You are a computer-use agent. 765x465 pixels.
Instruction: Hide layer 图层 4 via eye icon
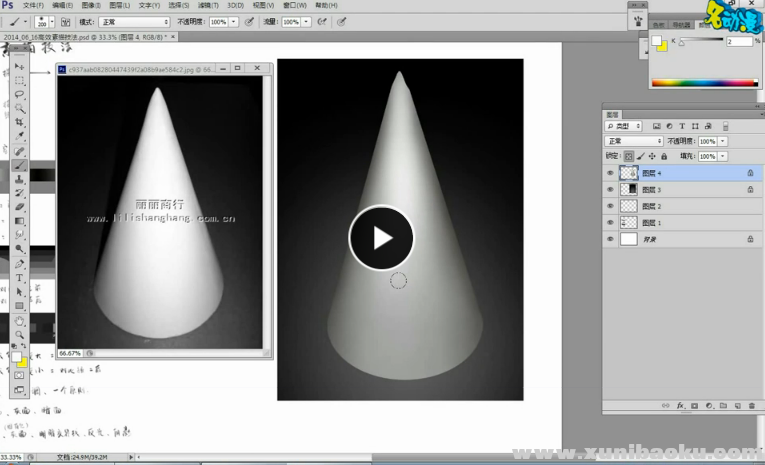(611, 173)
